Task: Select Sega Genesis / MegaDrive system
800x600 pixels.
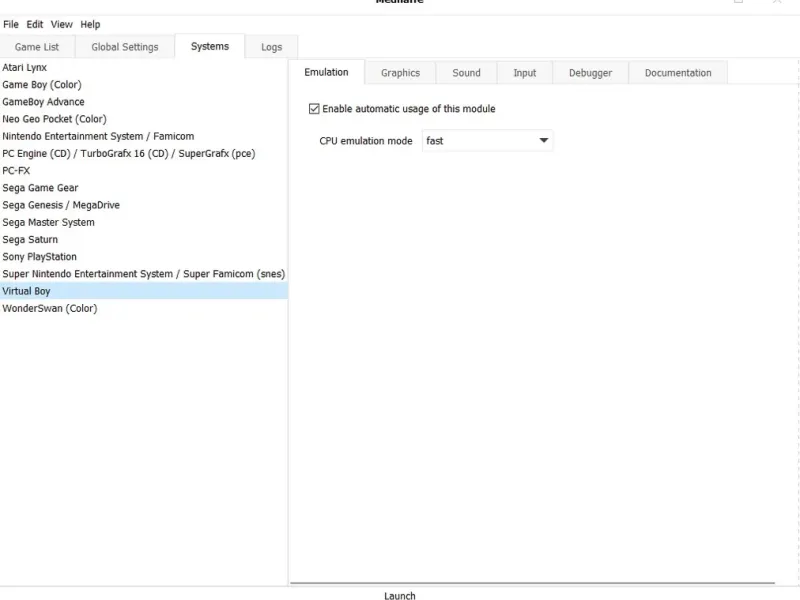Action: (144, 205)
